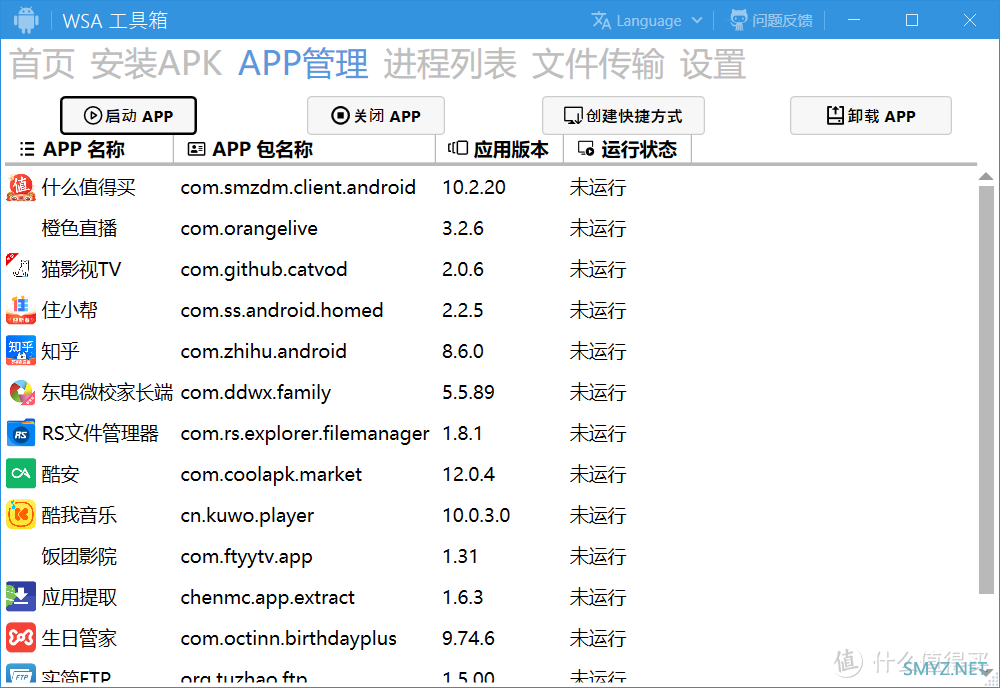
Task: Click version number 9.74.6
Action: point(469,638)
